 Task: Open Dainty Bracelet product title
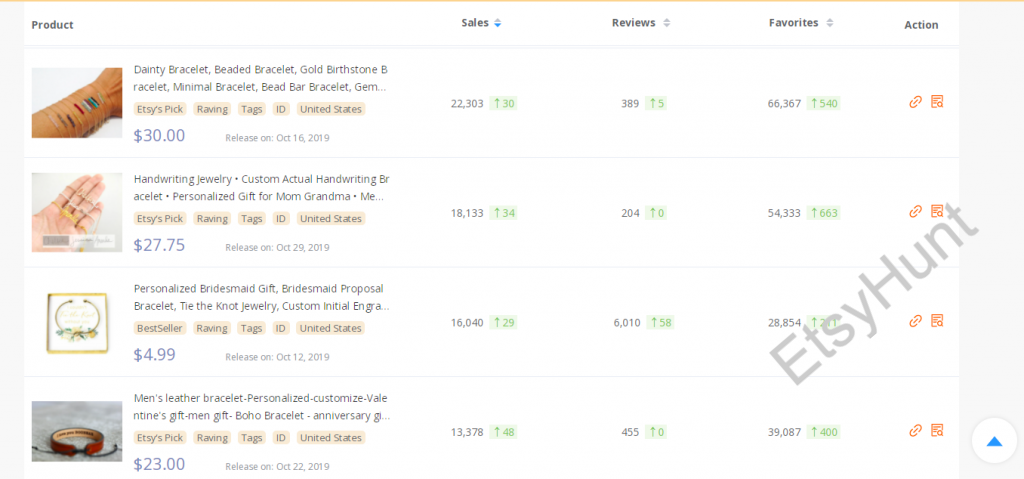point(260,78)
